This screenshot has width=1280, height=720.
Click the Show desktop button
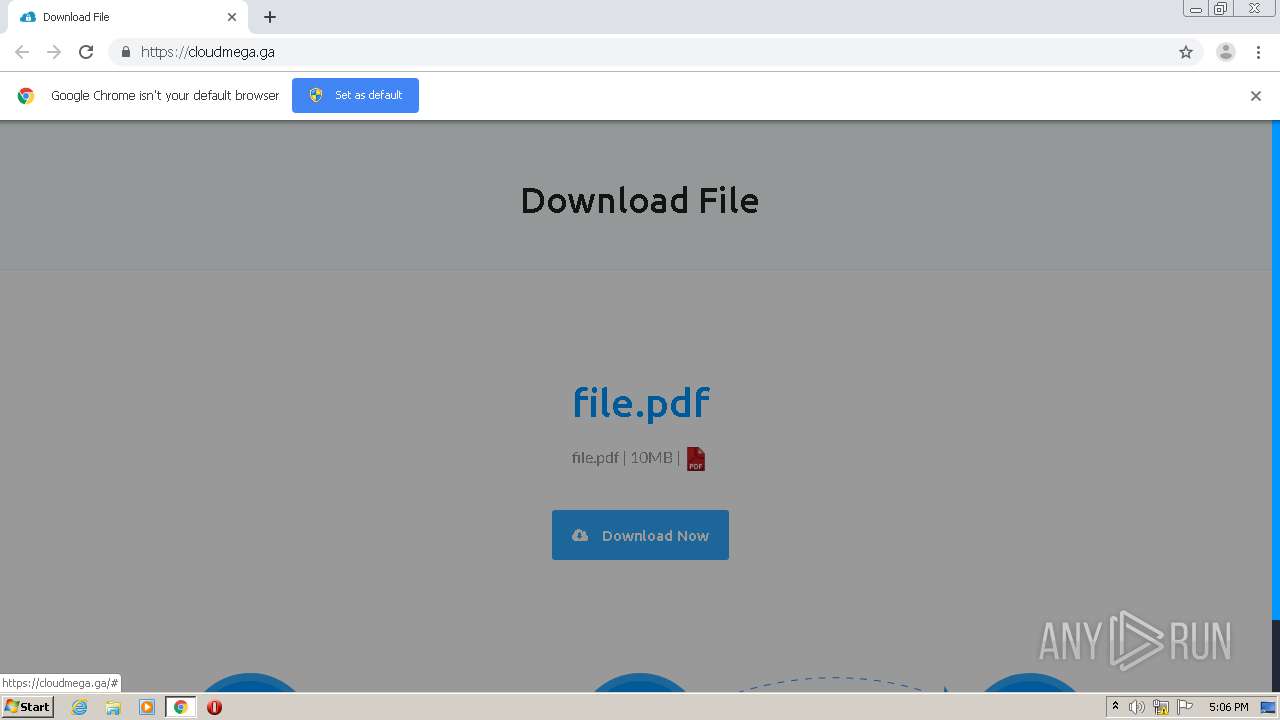coord(1268,707)
